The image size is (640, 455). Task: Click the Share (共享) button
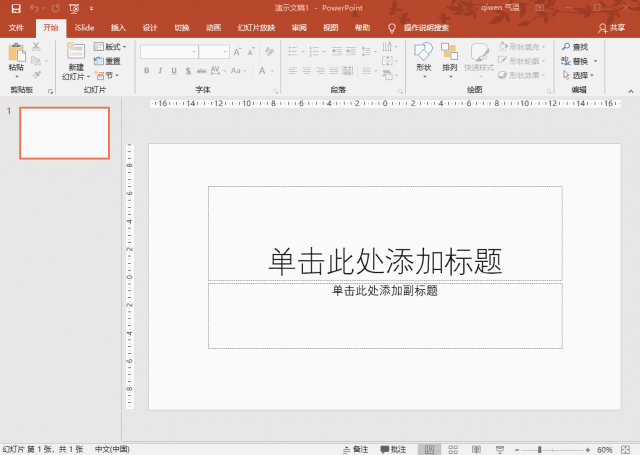pyautogui.click(x=611, y=28)
